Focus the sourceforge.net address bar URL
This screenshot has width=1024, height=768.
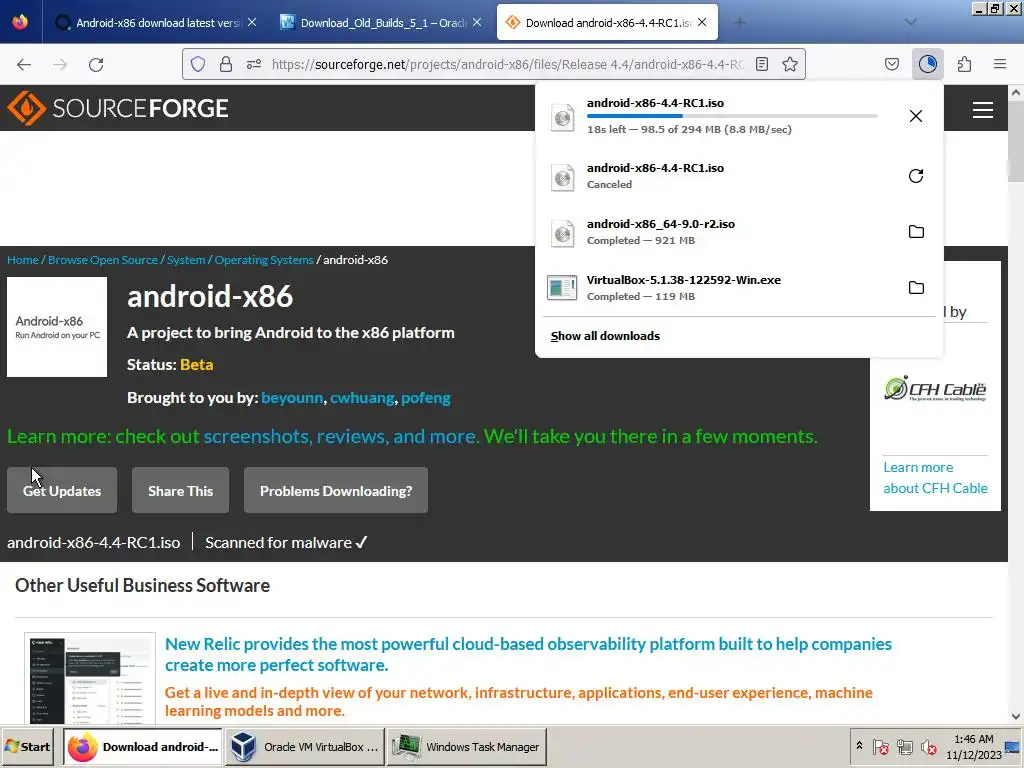pos(507,64)
